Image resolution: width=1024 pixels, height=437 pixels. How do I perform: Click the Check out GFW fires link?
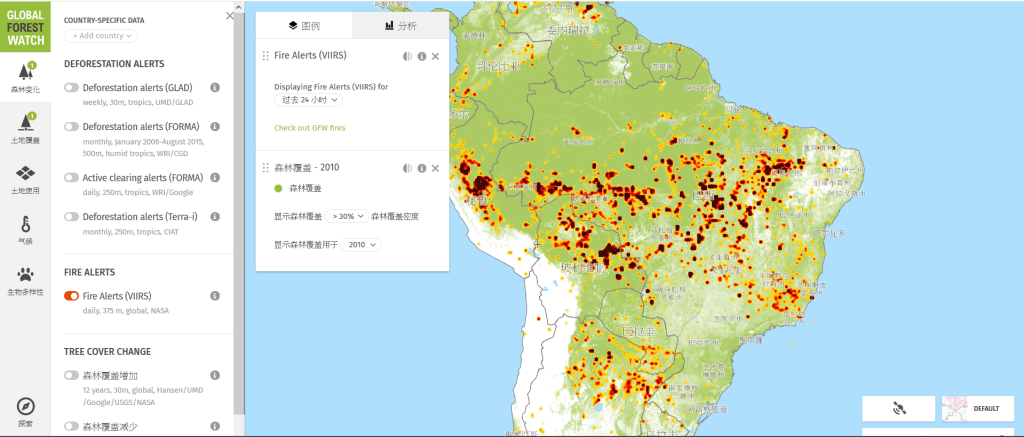coord(309,128)
